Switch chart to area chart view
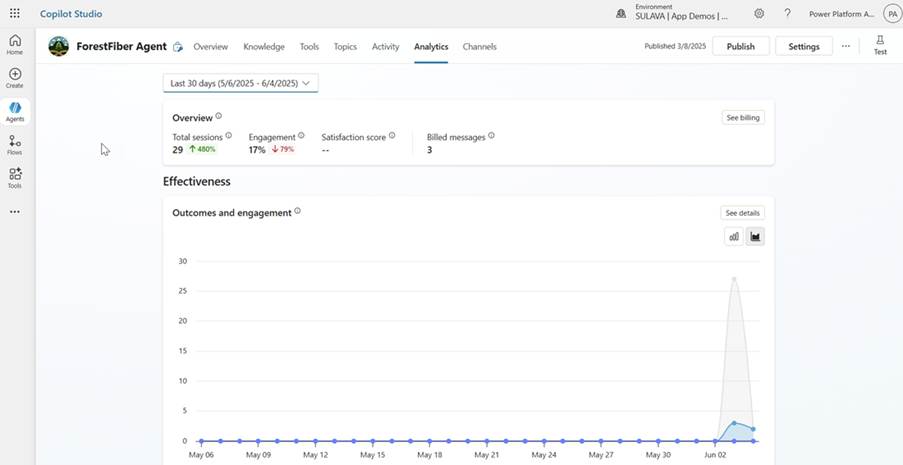This screenshot has width=903, height=465. [755, 237]
